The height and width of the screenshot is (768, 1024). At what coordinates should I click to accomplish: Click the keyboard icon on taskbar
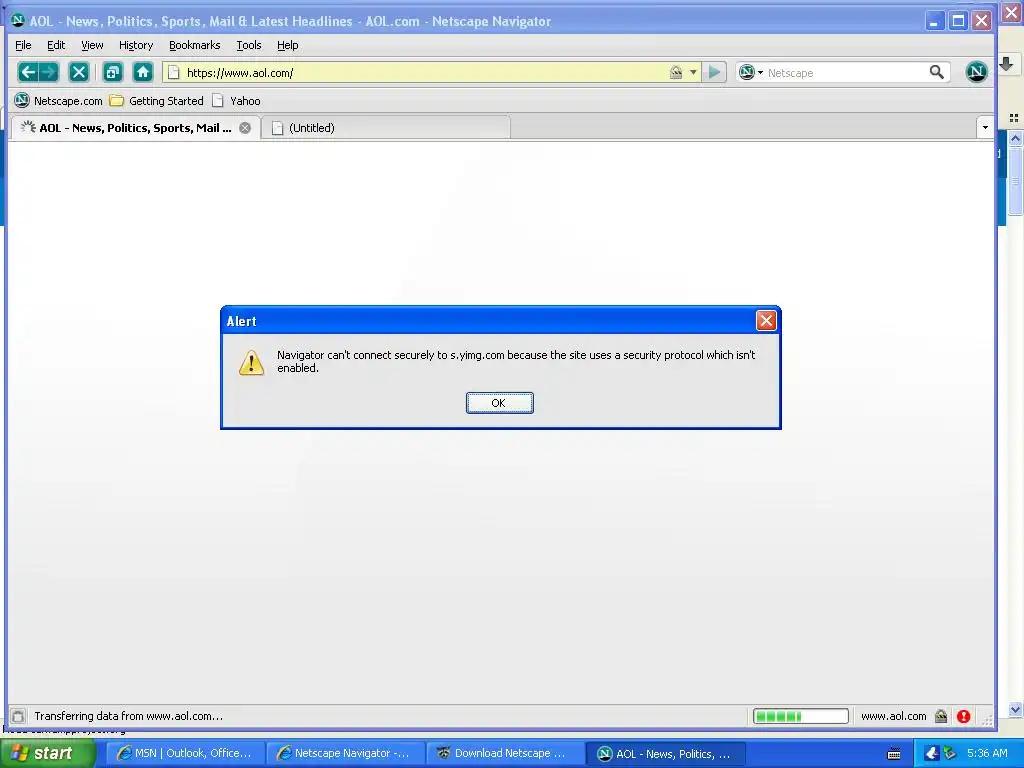[894, 754]
